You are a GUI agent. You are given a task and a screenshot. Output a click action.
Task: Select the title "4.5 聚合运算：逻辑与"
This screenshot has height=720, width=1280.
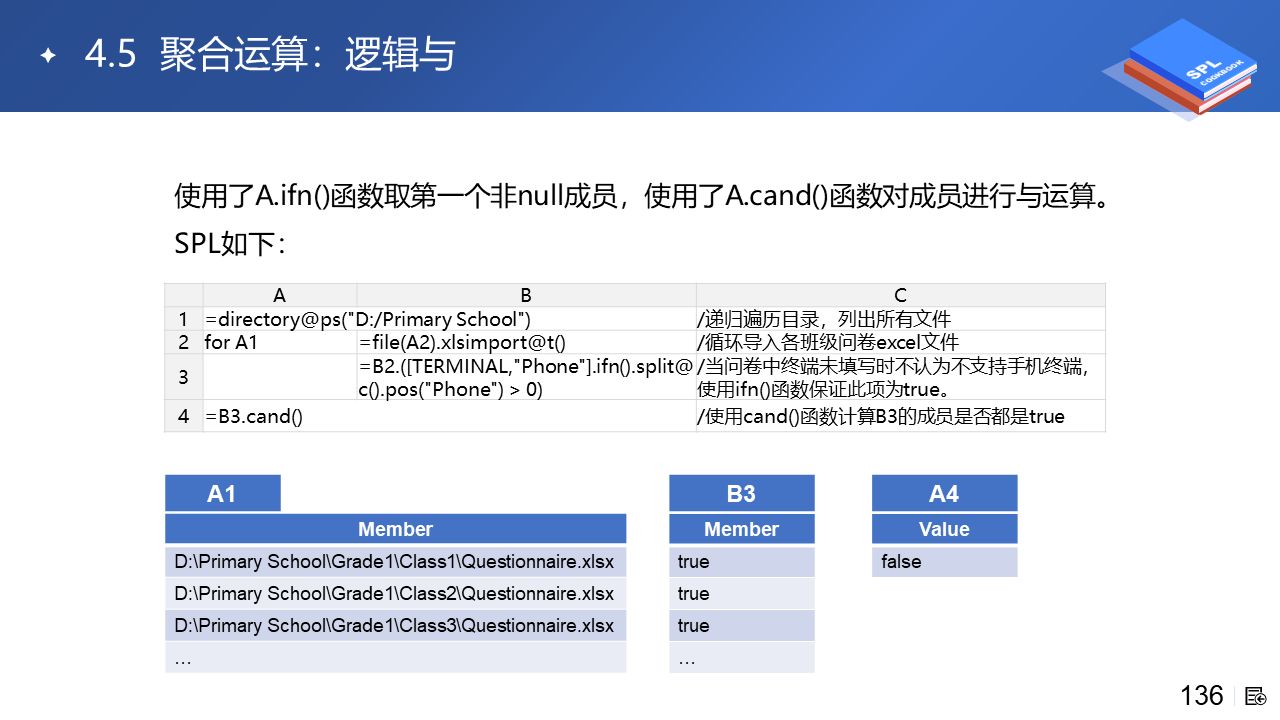pyautogui.click(x=270, y=55)
